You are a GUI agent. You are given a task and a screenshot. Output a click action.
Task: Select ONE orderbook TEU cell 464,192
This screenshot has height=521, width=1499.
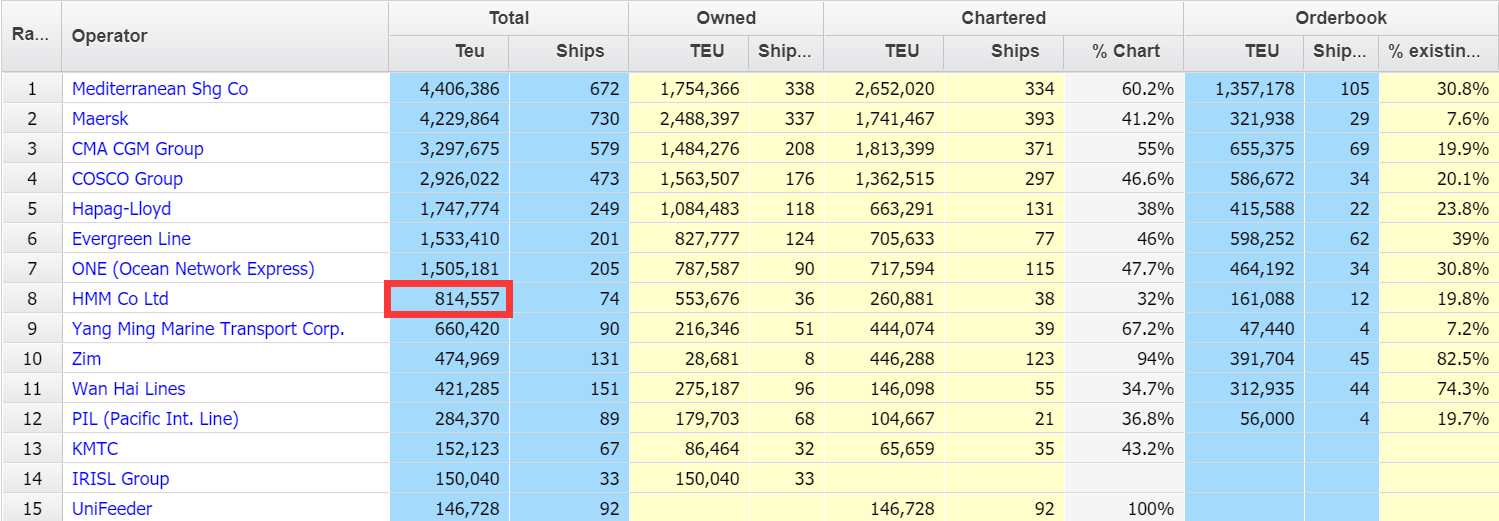coord(1244,269)
